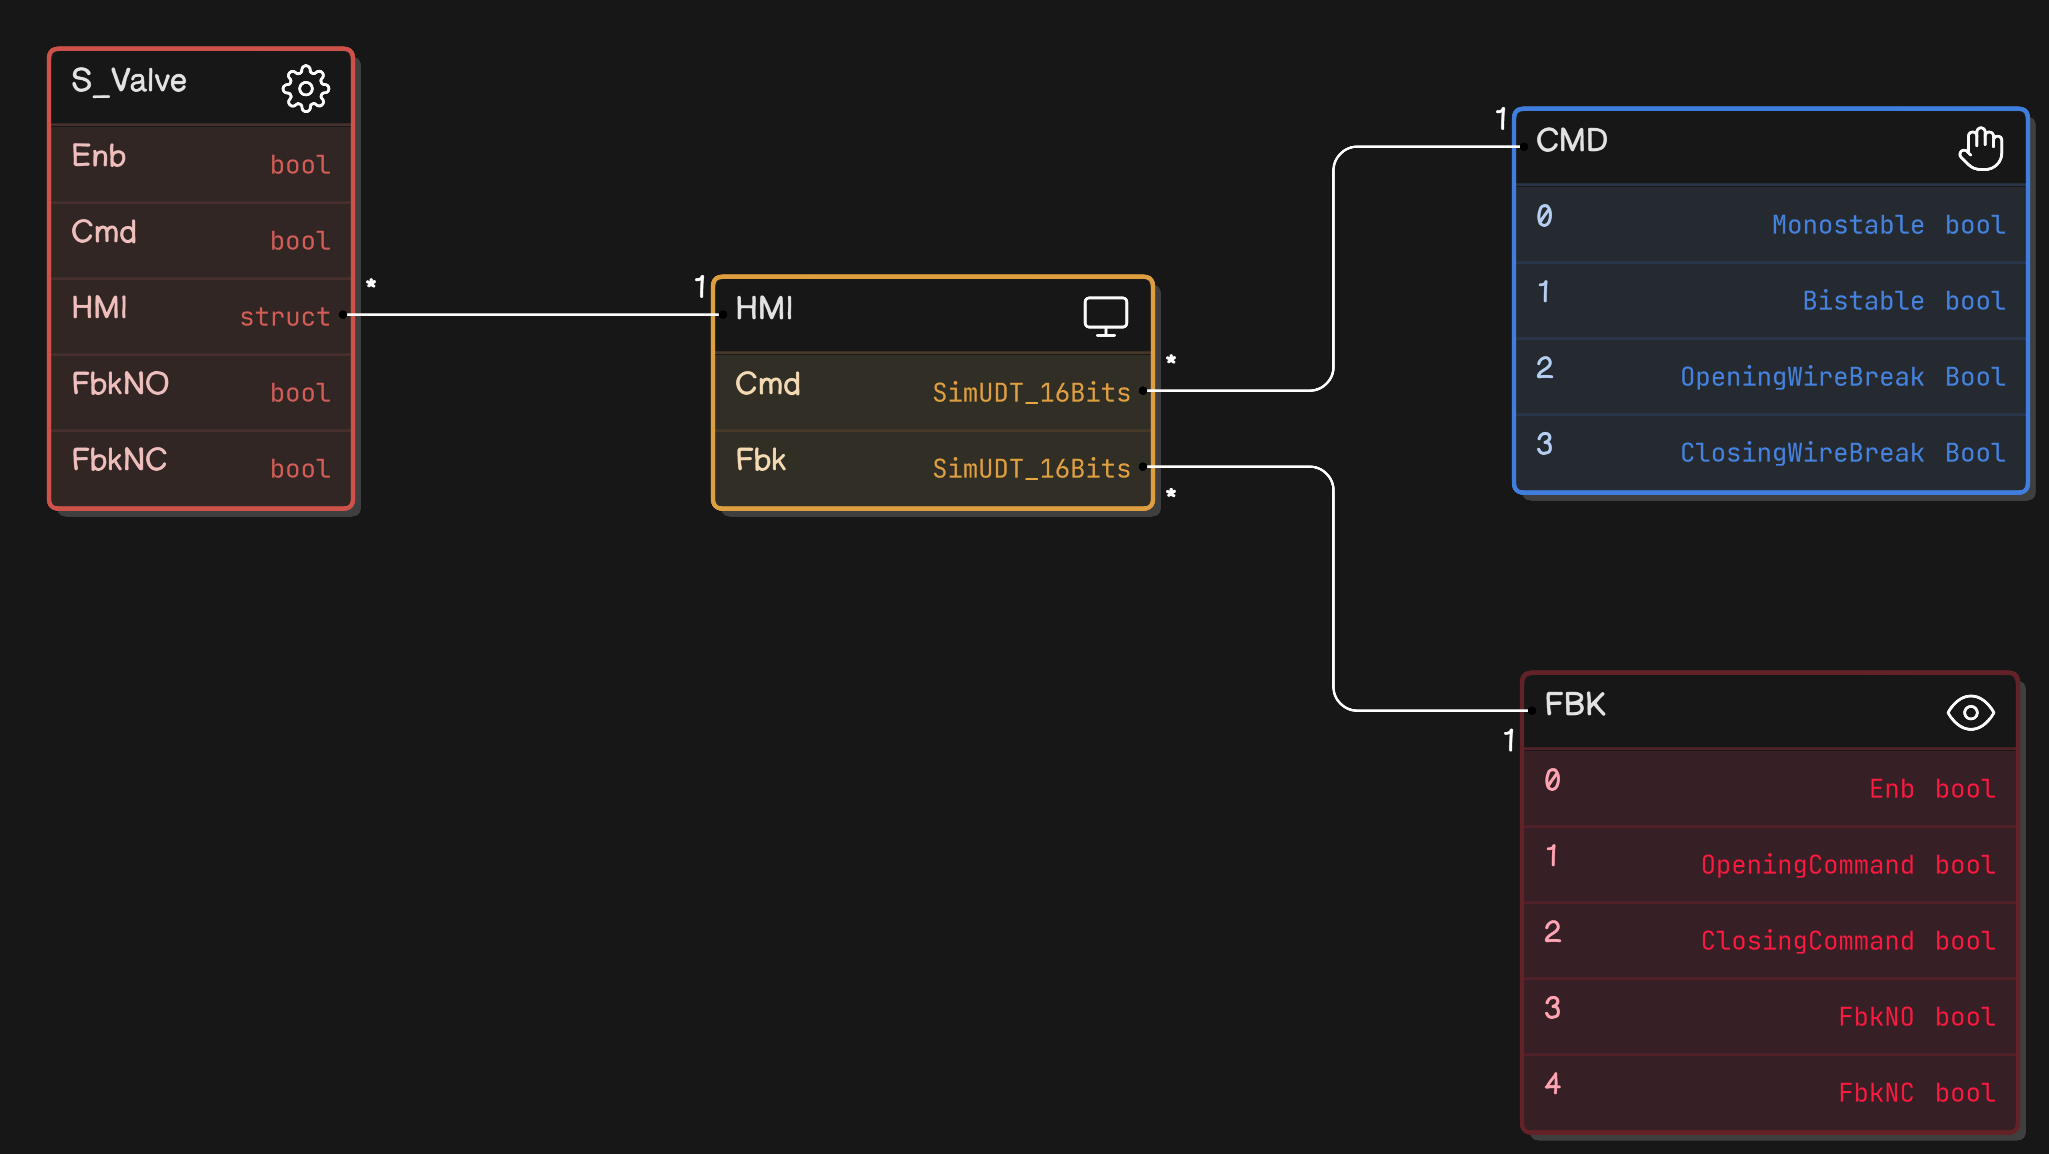This screenshot has width=2049, height=1154.
Task: Select the FbkNC row in S_Valve
Action: (201, 467)
